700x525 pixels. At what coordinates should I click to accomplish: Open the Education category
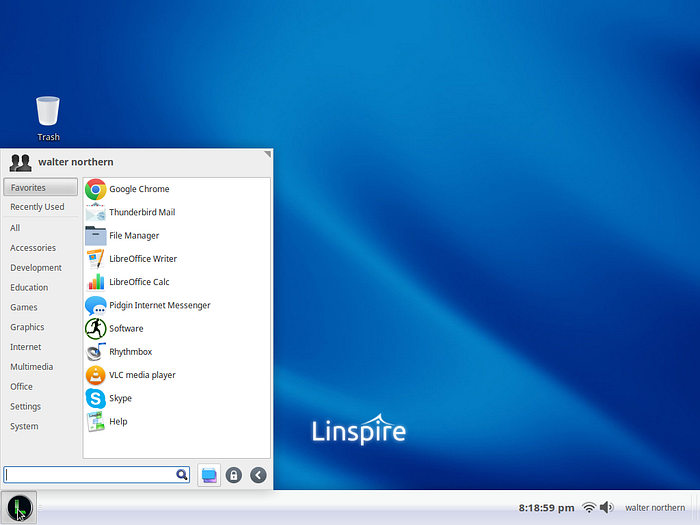click(x=41, y=288)
